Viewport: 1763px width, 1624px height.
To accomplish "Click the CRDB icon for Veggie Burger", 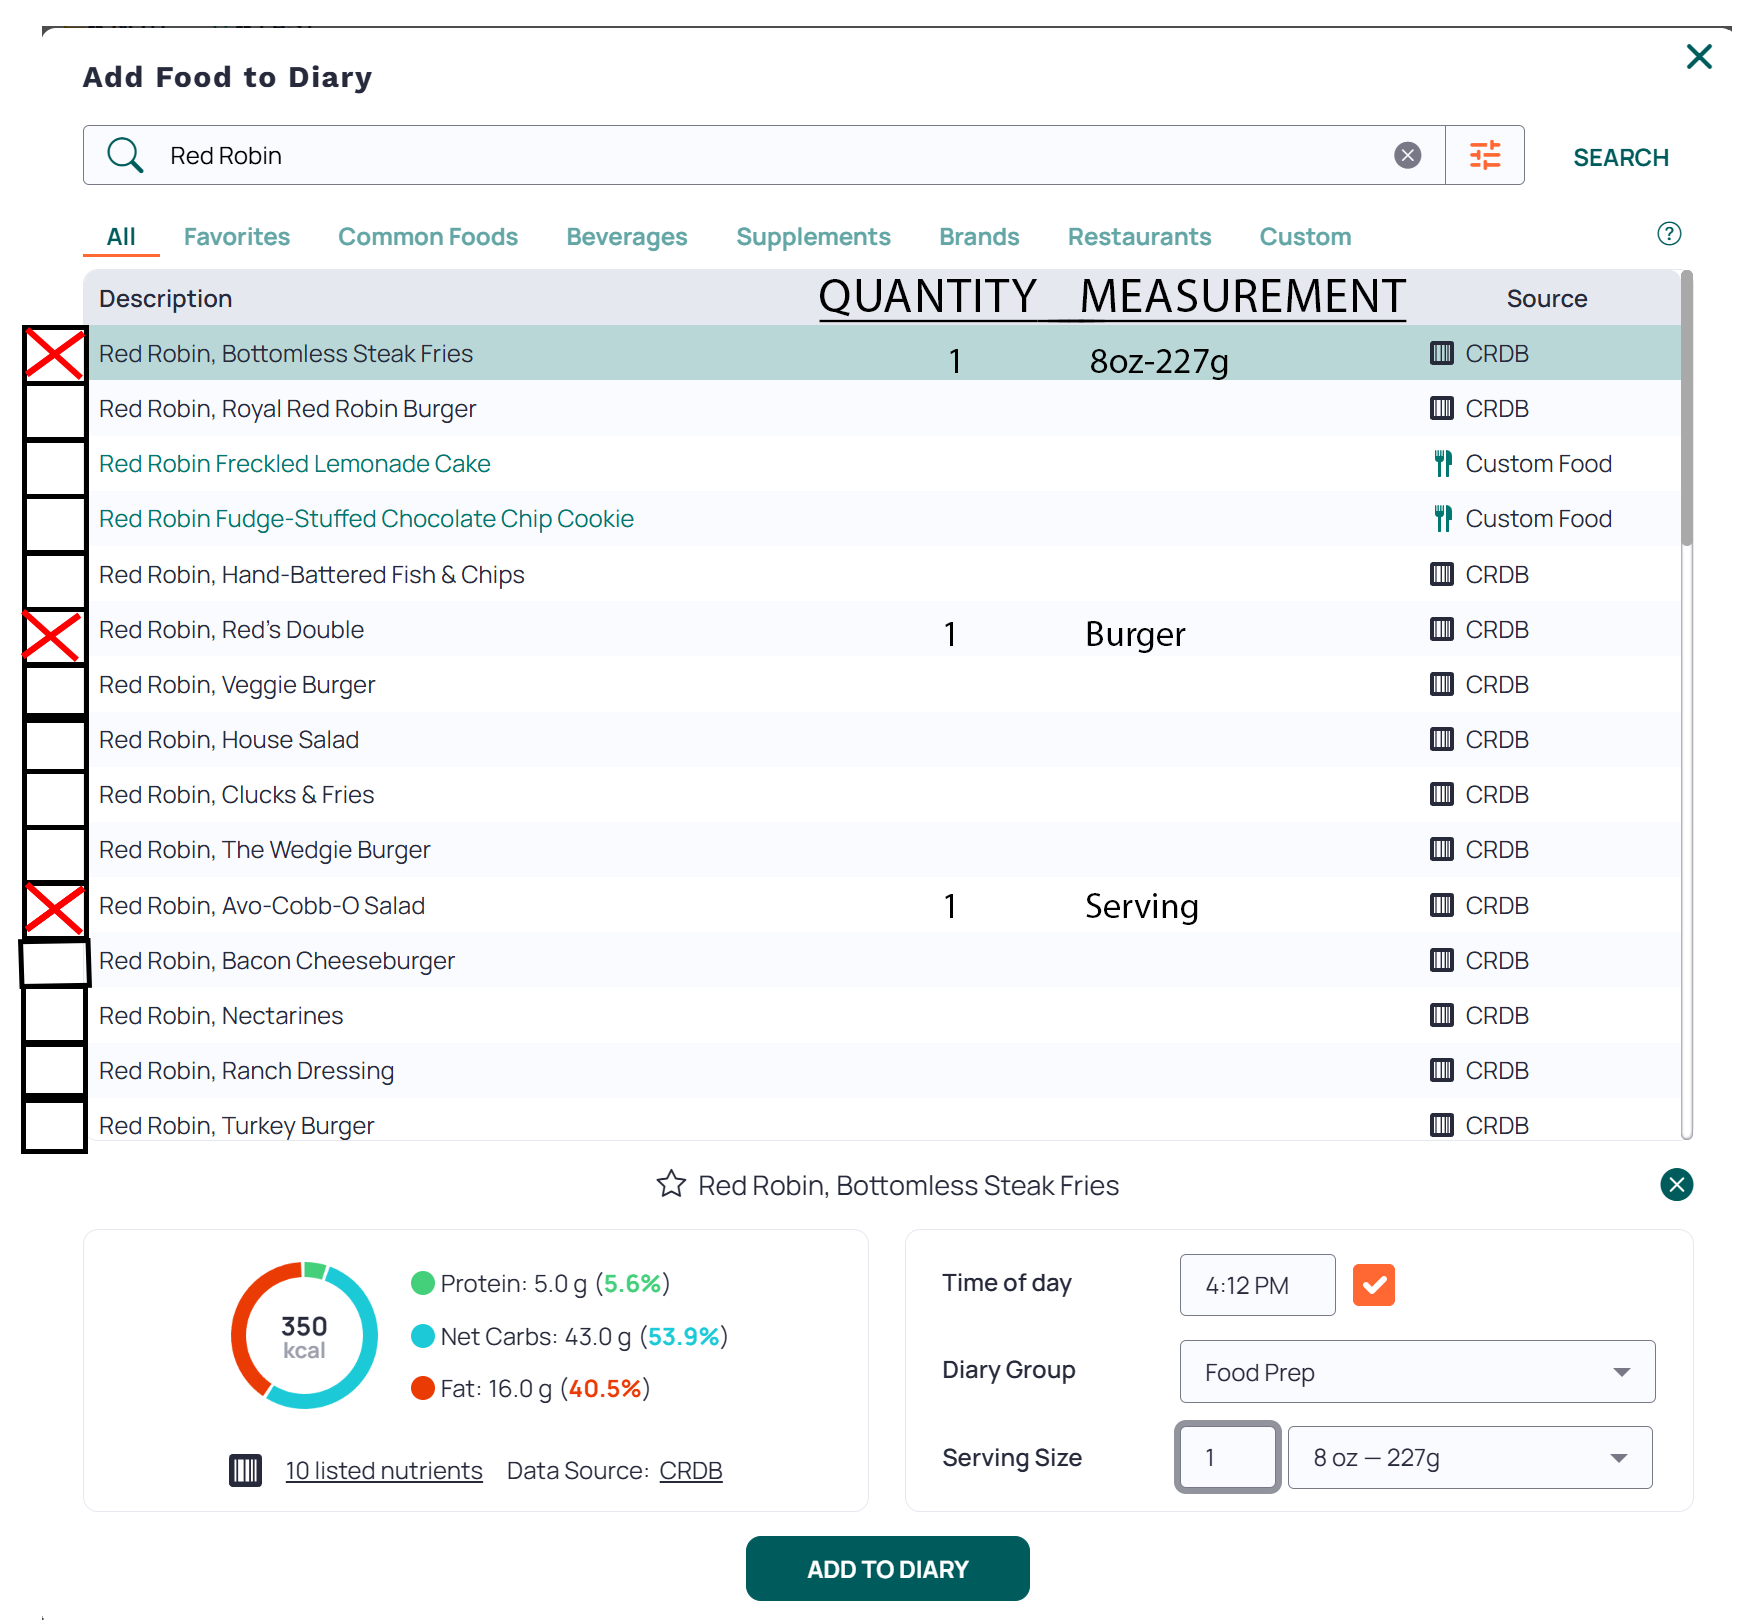I will pos(1441,684).
